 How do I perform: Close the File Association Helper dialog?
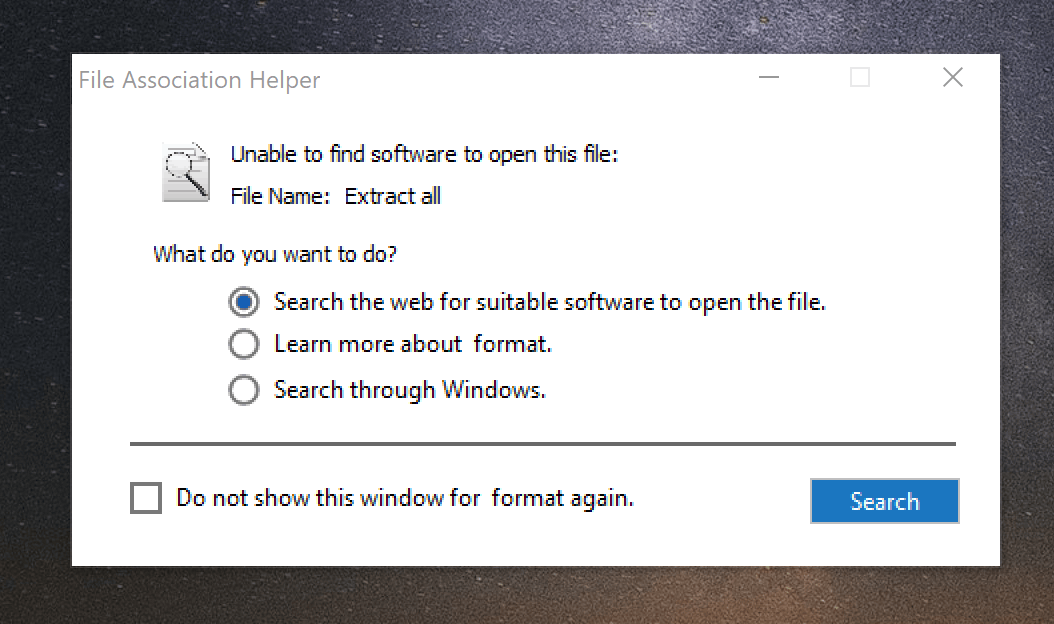pyautogui.click(x=952, y=77)
